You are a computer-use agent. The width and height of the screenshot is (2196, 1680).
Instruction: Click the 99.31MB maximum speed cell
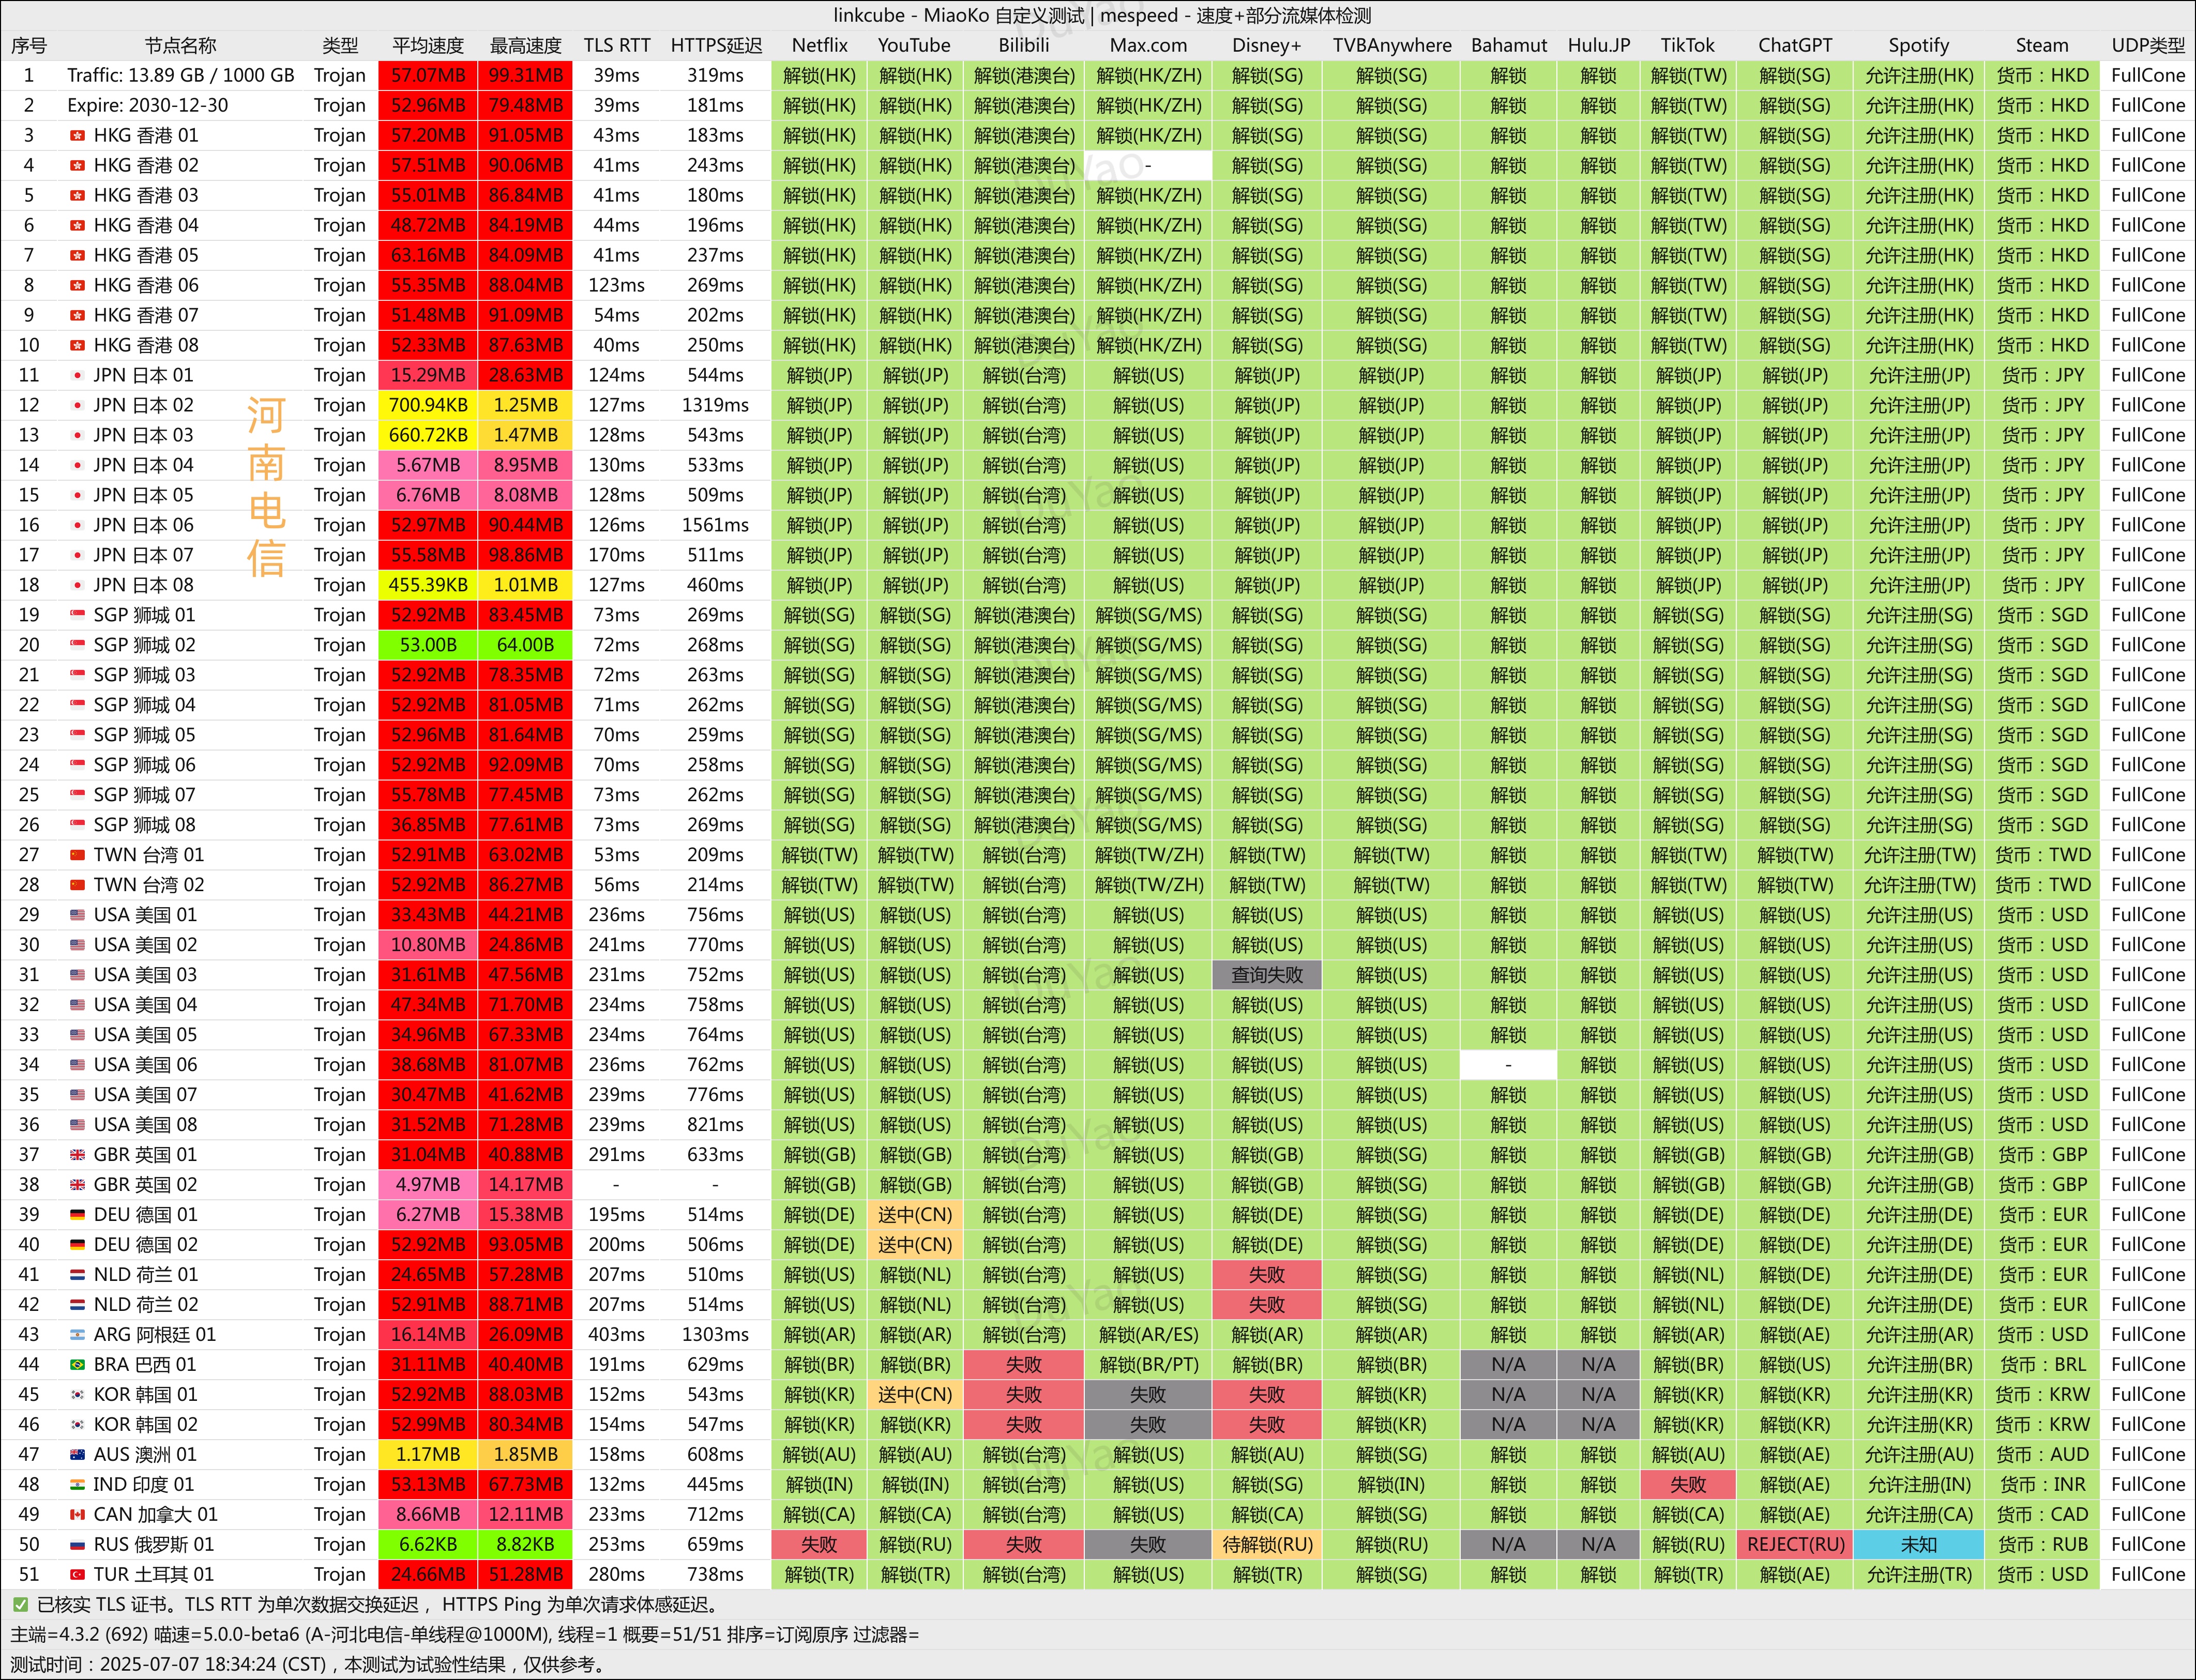point(526,75)
